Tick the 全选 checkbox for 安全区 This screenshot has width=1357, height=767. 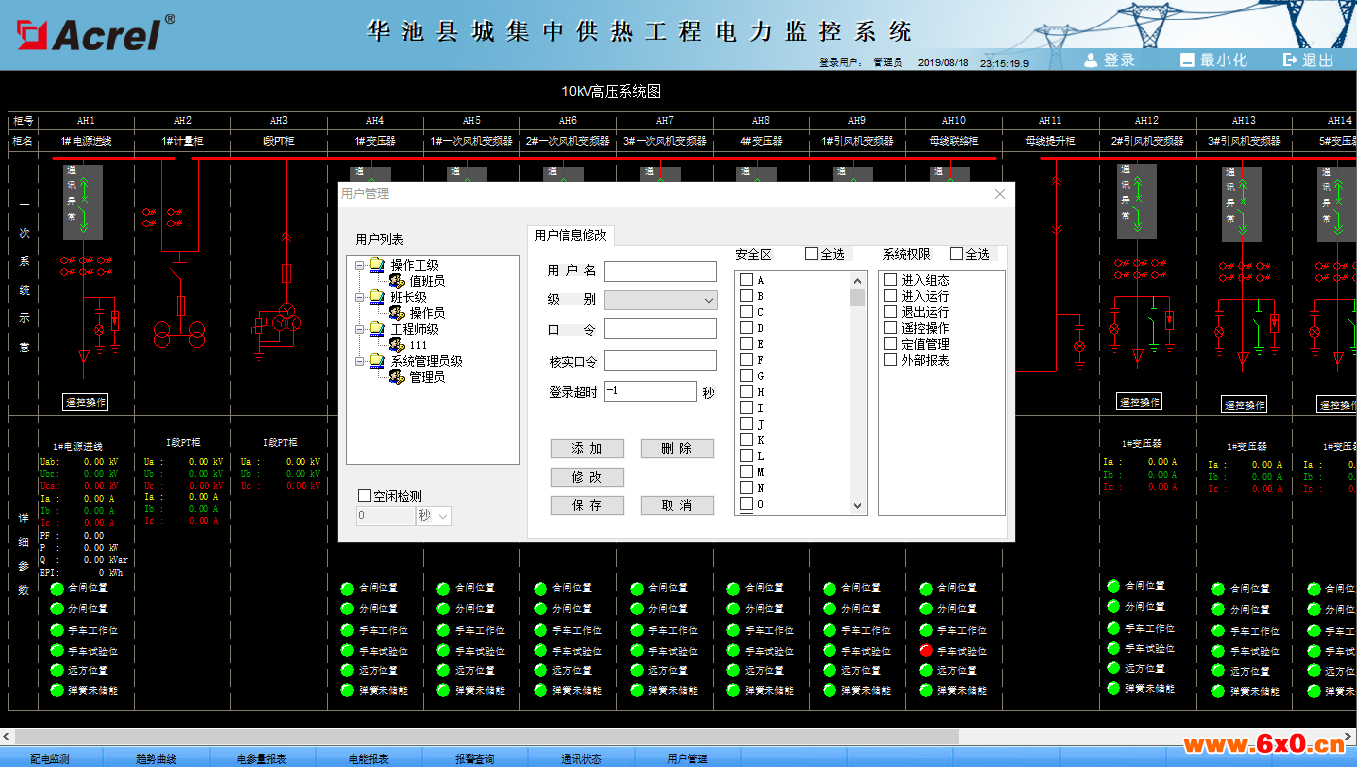(812, 254)
